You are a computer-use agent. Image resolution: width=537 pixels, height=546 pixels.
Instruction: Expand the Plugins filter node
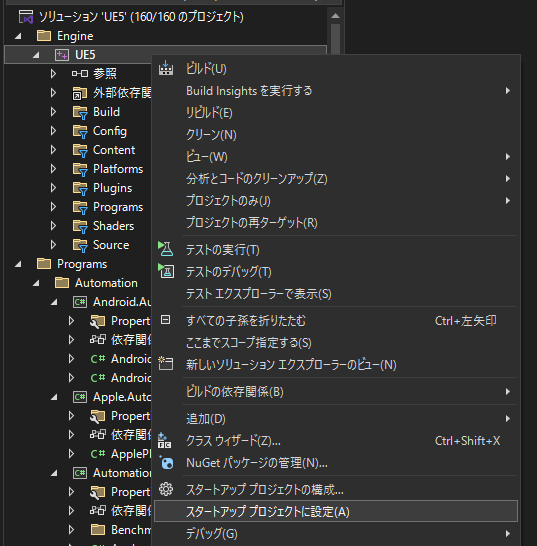pos(53,188)
